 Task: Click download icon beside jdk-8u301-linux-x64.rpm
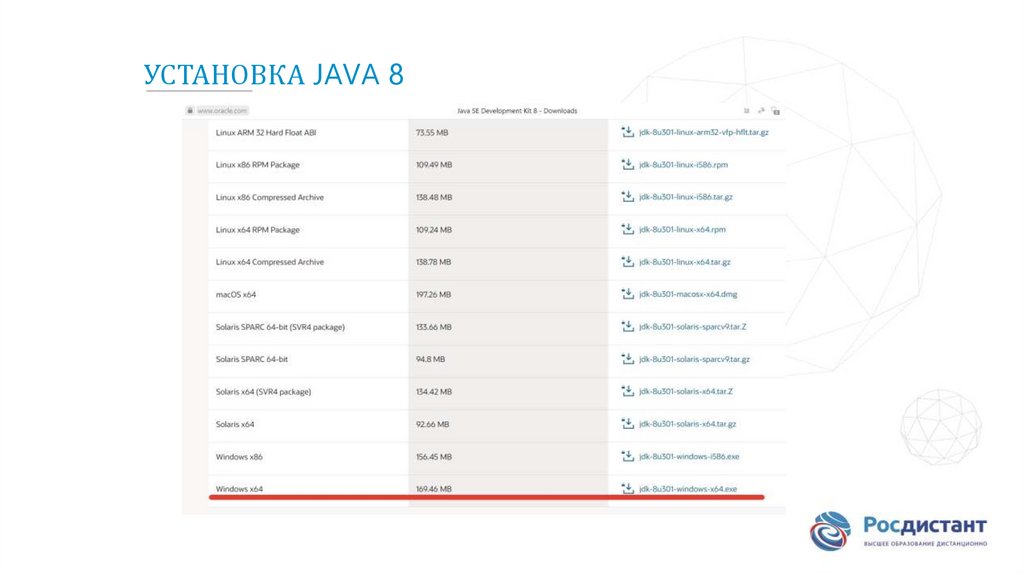(628, 229)
